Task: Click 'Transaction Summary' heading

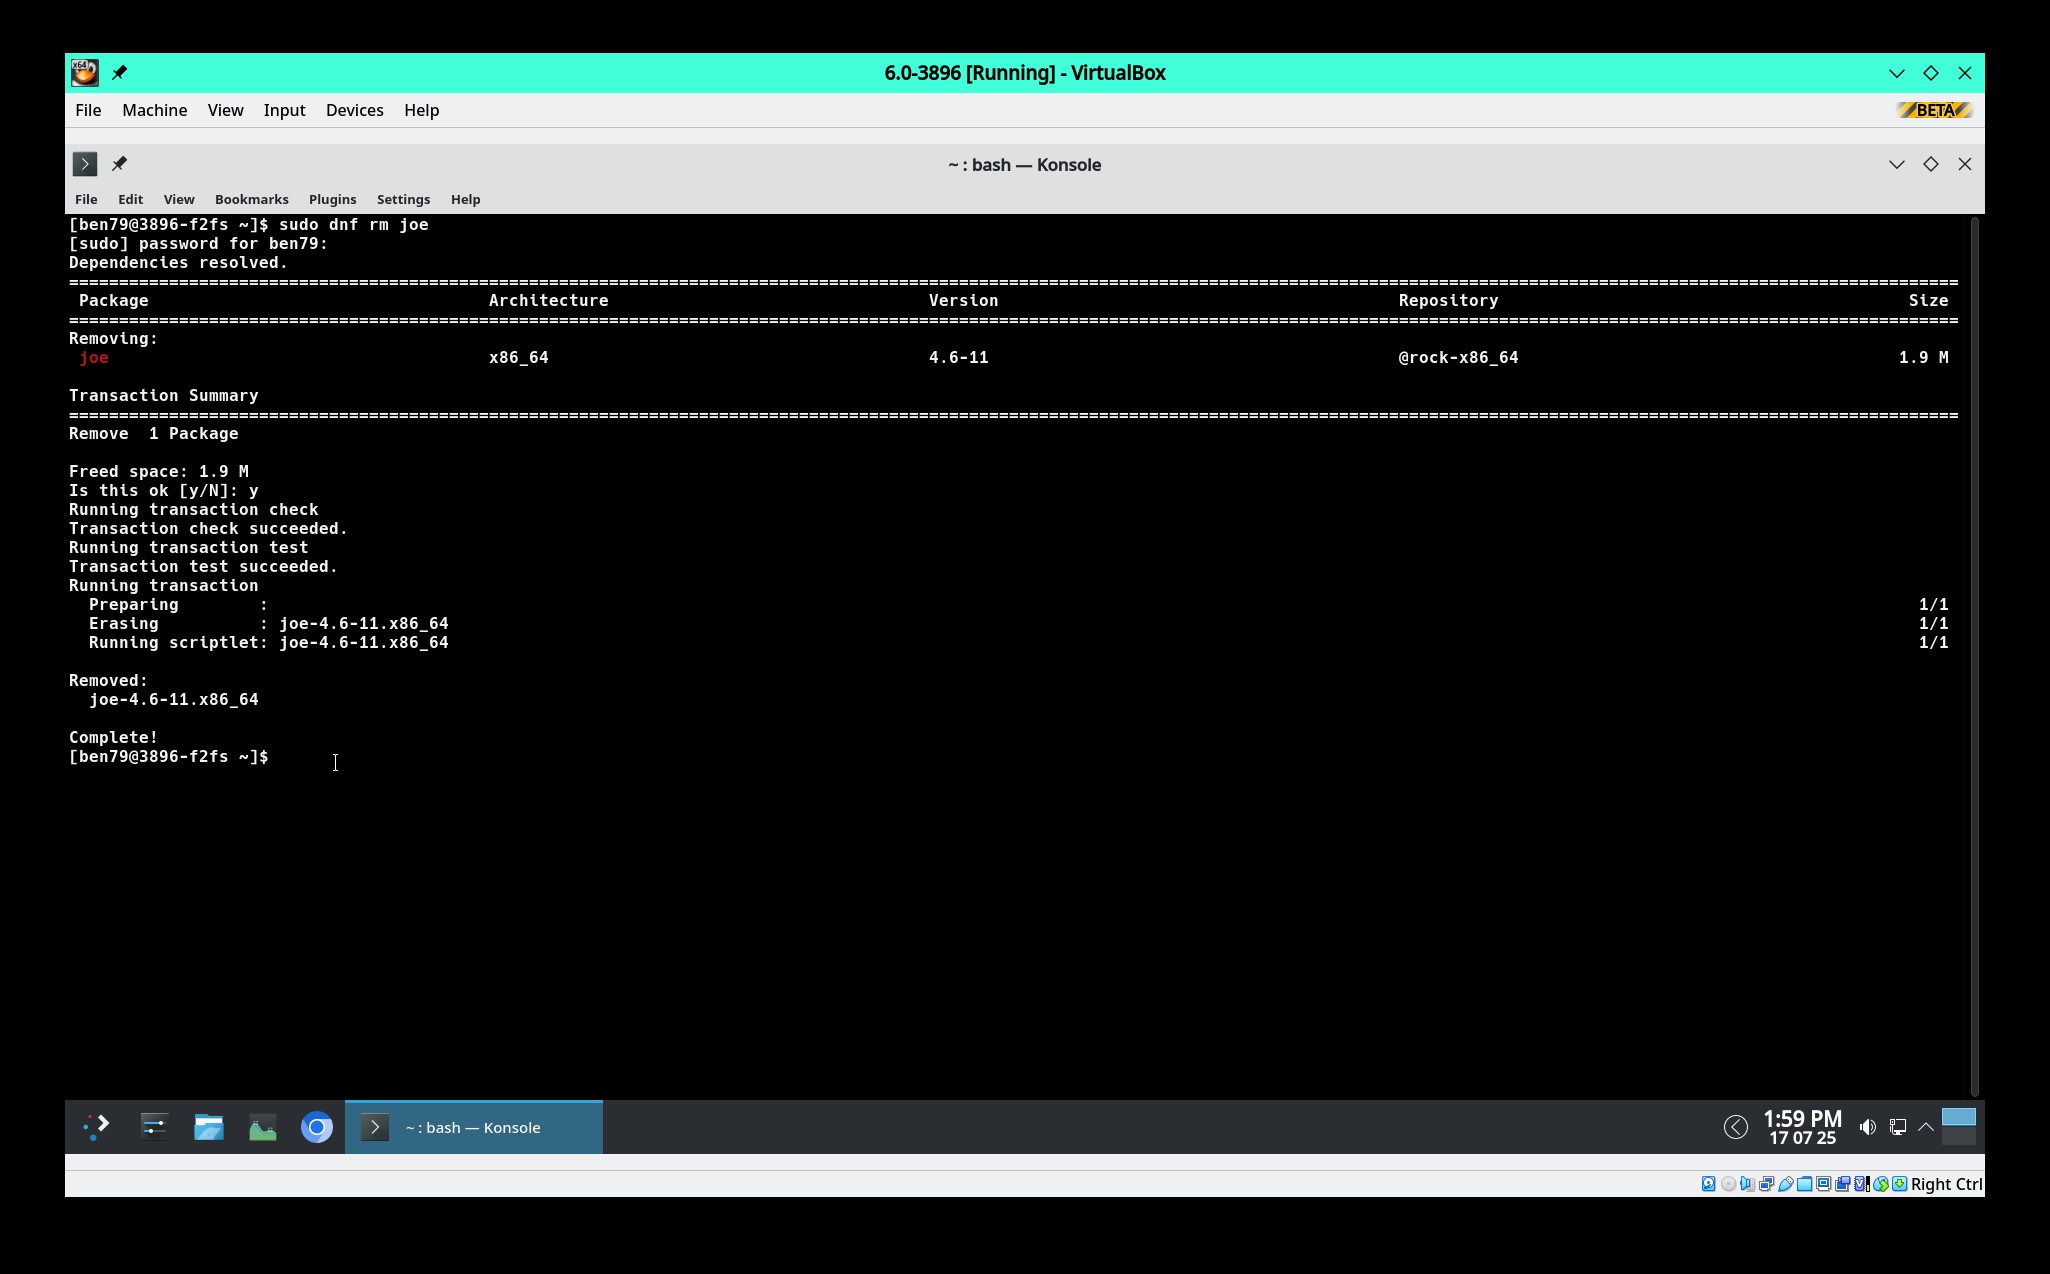Action: coord(164,395)
